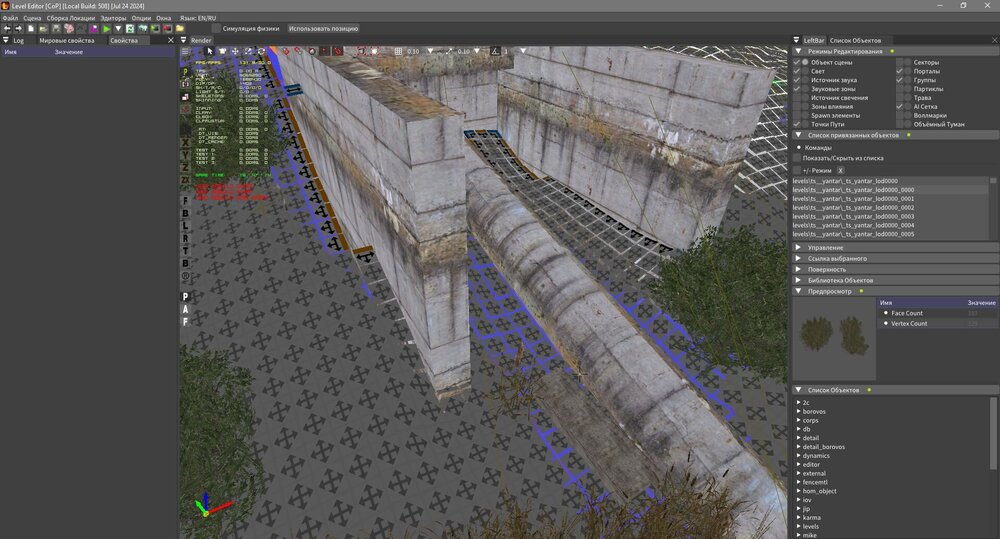
Task: Open the Редакторы menu
Action: [113, 18]
